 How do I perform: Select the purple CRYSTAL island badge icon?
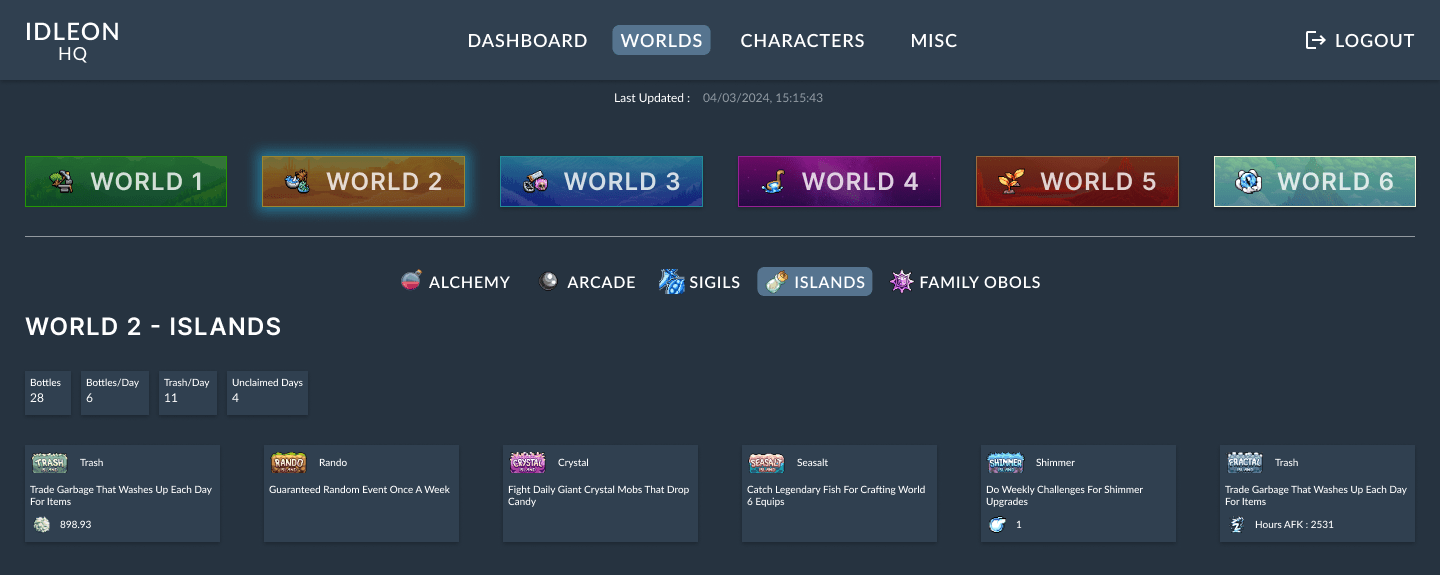pos(527,463)
